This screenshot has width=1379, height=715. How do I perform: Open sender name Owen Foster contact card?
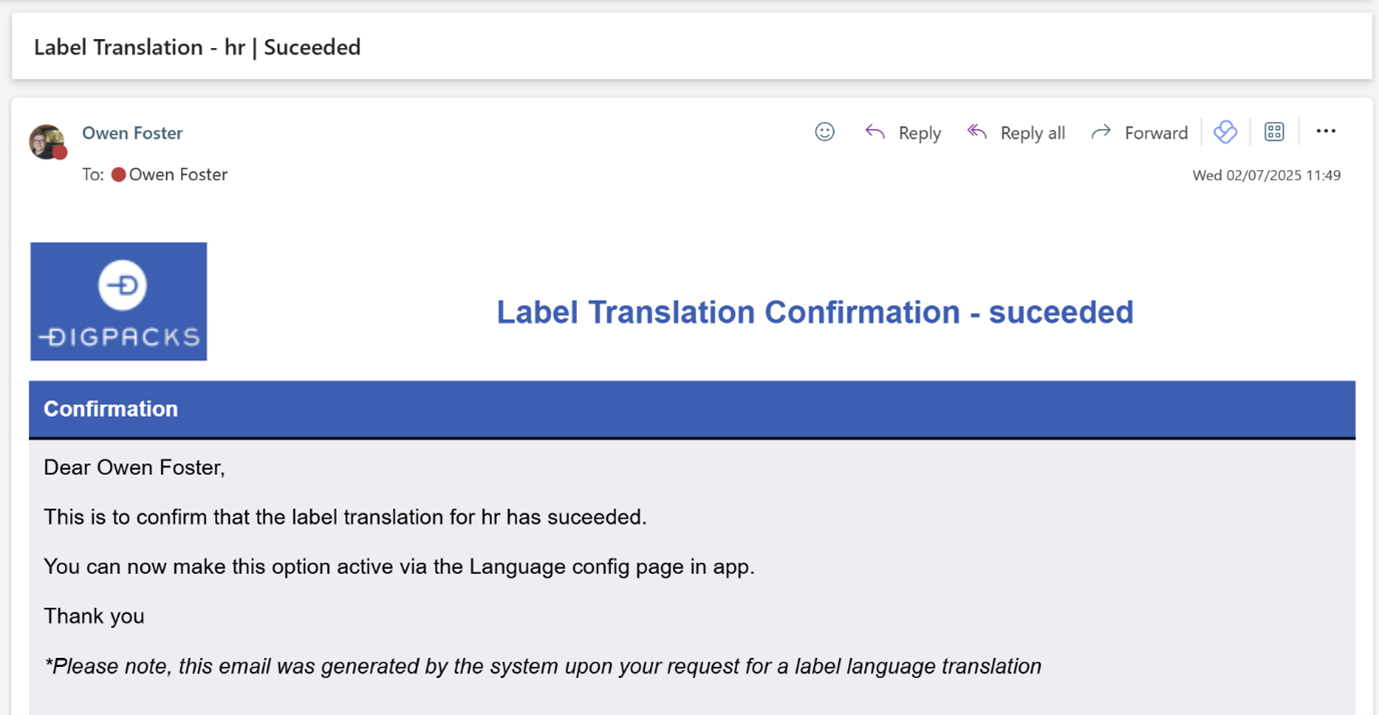132,133
